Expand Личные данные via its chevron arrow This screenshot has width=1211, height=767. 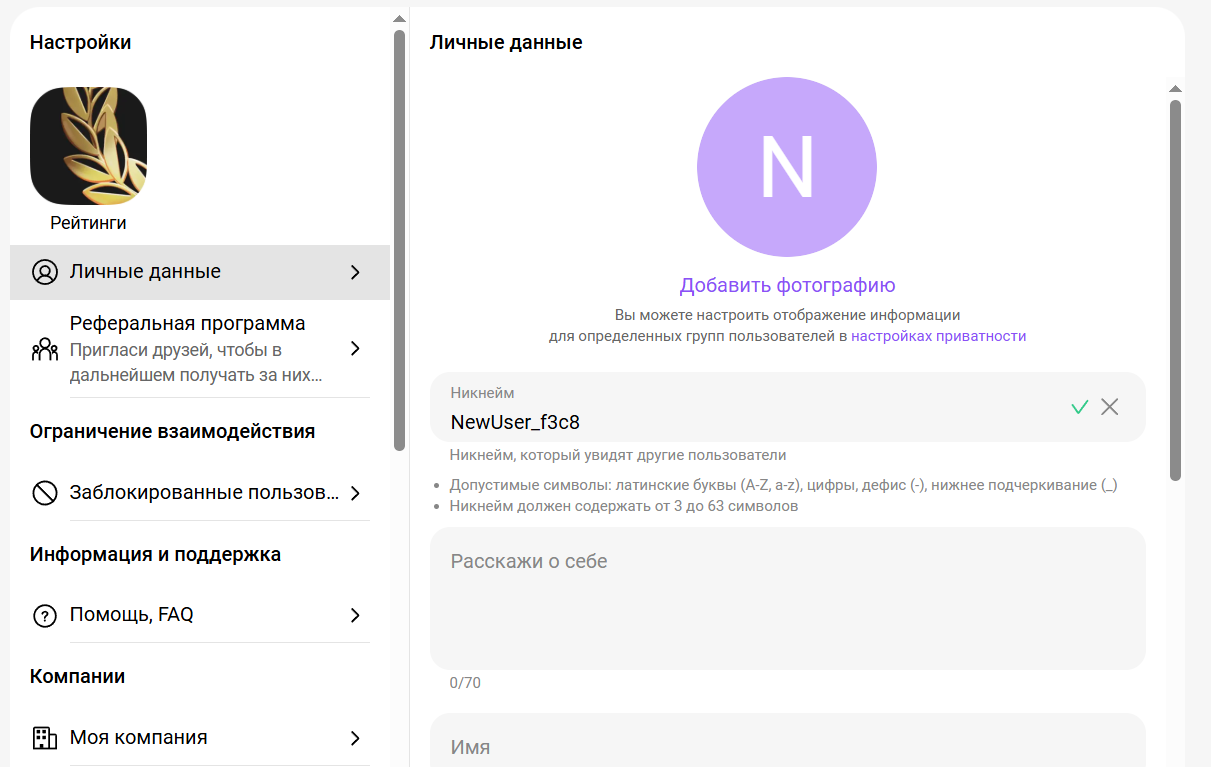pos(355,272)
